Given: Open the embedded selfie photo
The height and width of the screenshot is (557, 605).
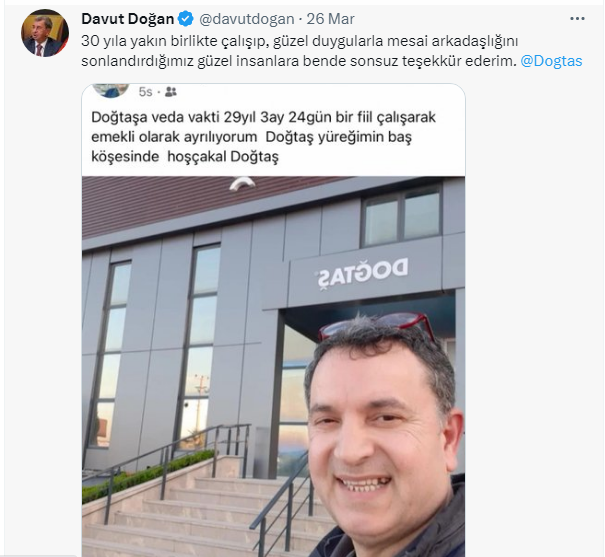Looking at the screenshot, I should 273,366.
